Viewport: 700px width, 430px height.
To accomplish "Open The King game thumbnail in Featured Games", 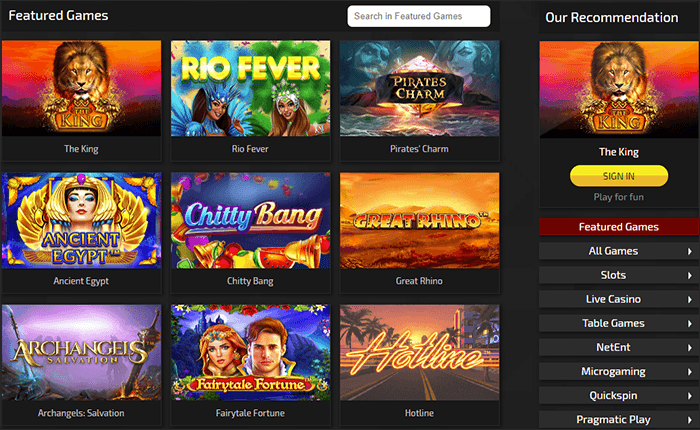I will (81, 88).
